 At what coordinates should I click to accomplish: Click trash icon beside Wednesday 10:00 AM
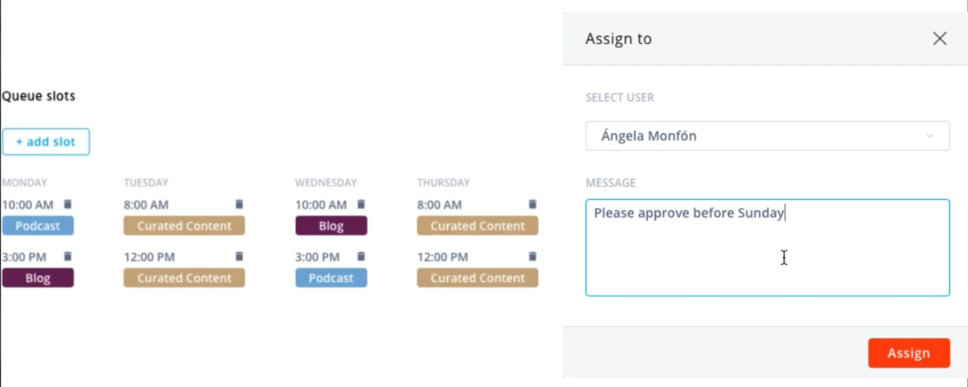click(362, 204)
